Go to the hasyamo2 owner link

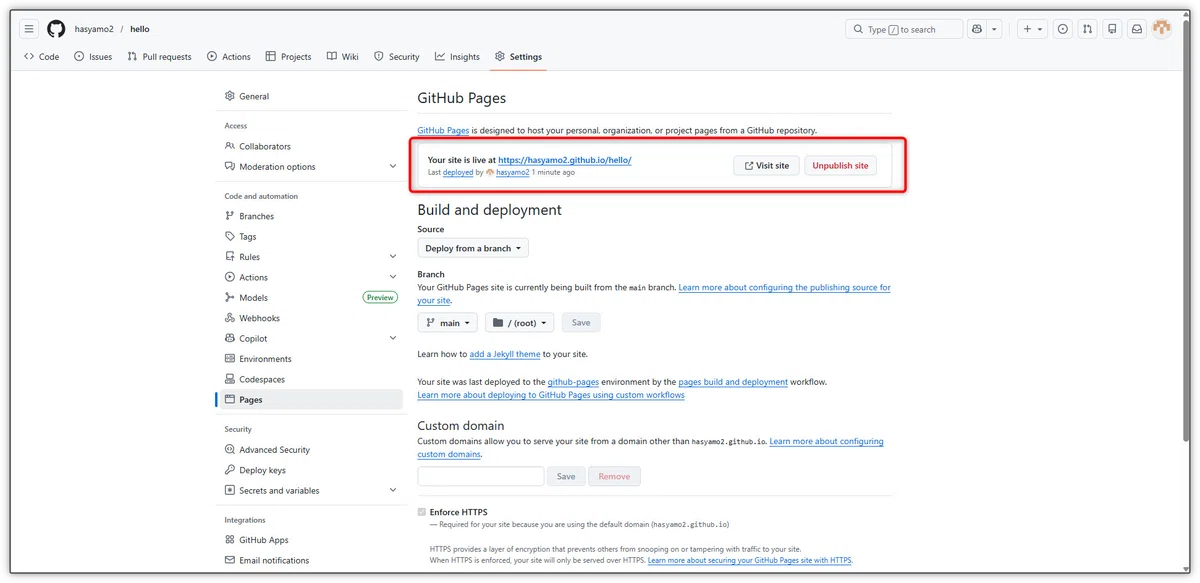(x=93, y=29)
